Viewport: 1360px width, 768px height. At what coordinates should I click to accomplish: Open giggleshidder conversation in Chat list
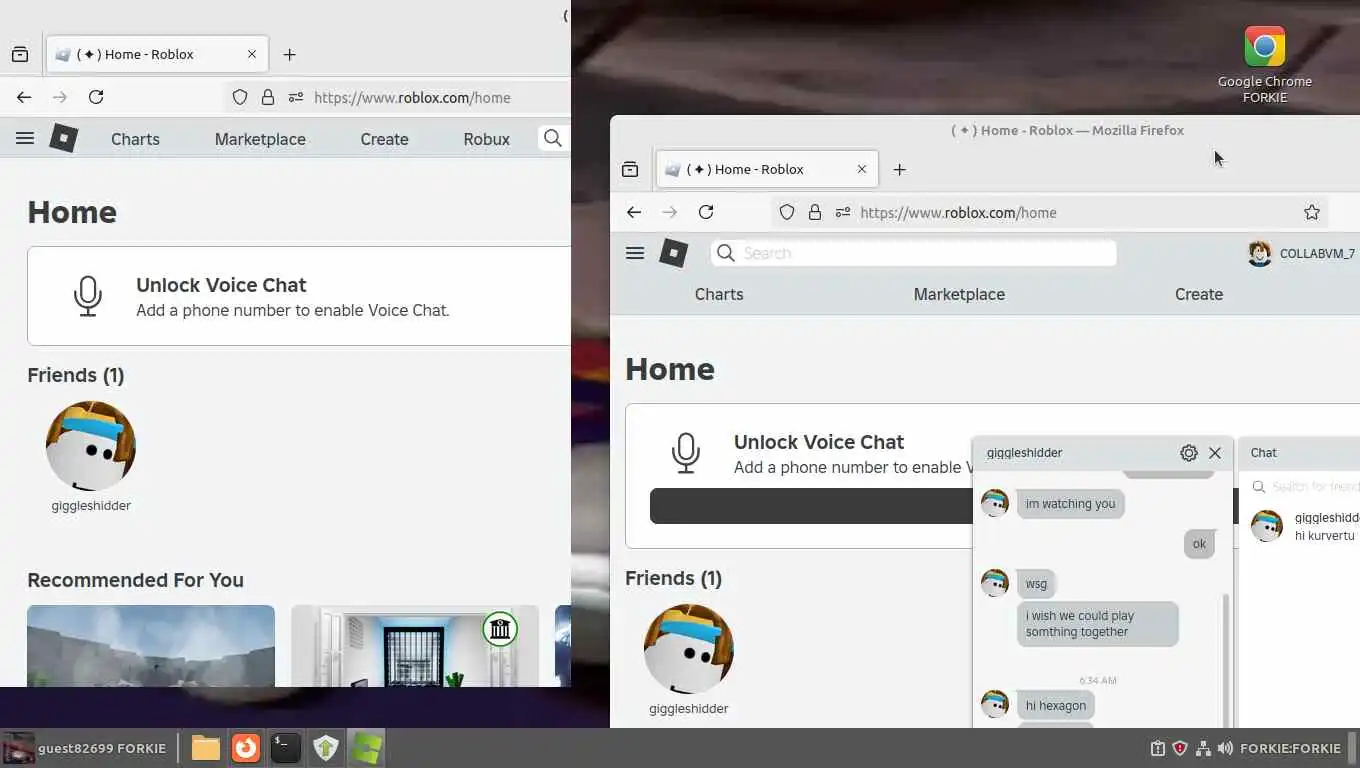click(1300, 526)
